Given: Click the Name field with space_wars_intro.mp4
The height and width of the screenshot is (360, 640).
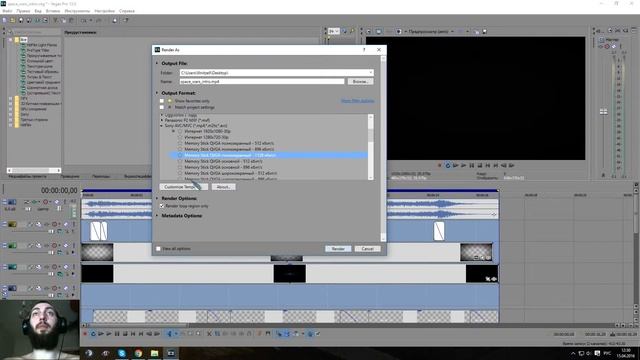Looking at the screenshot, I should coord(262,82).
